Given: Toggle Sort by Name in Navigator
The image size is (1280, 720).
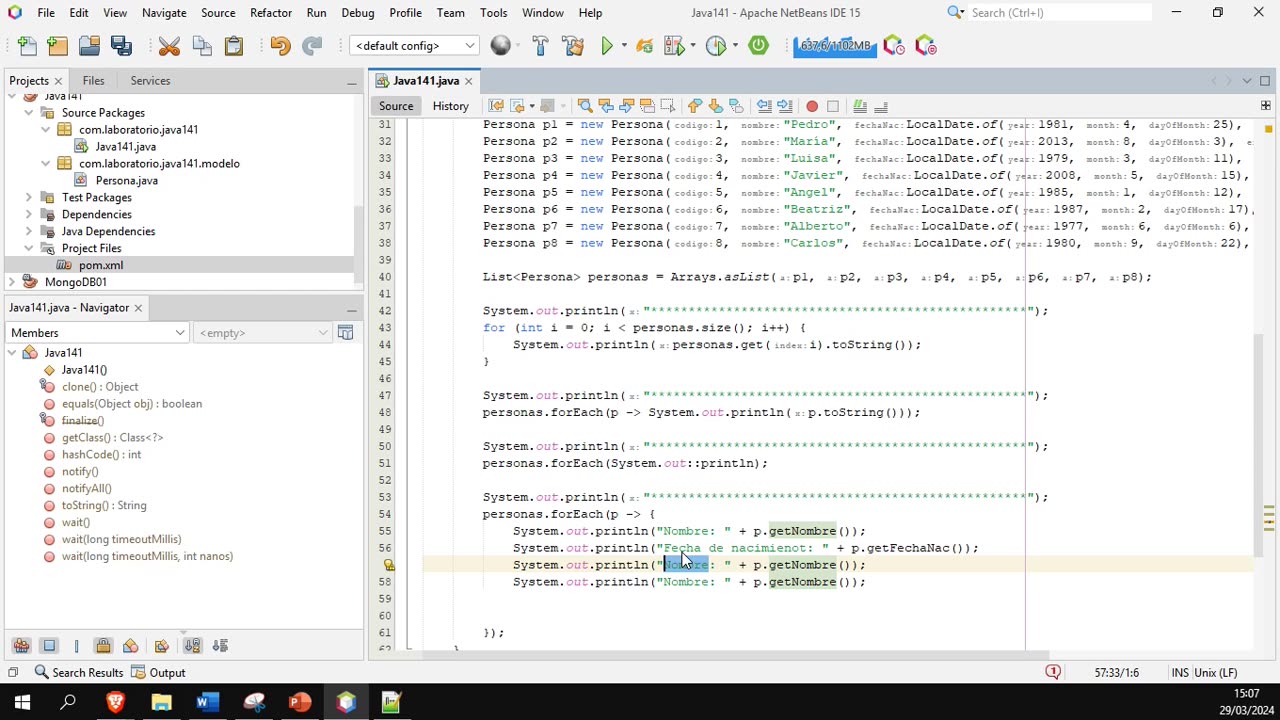Looking at the screenshot, I should point(193,646).
